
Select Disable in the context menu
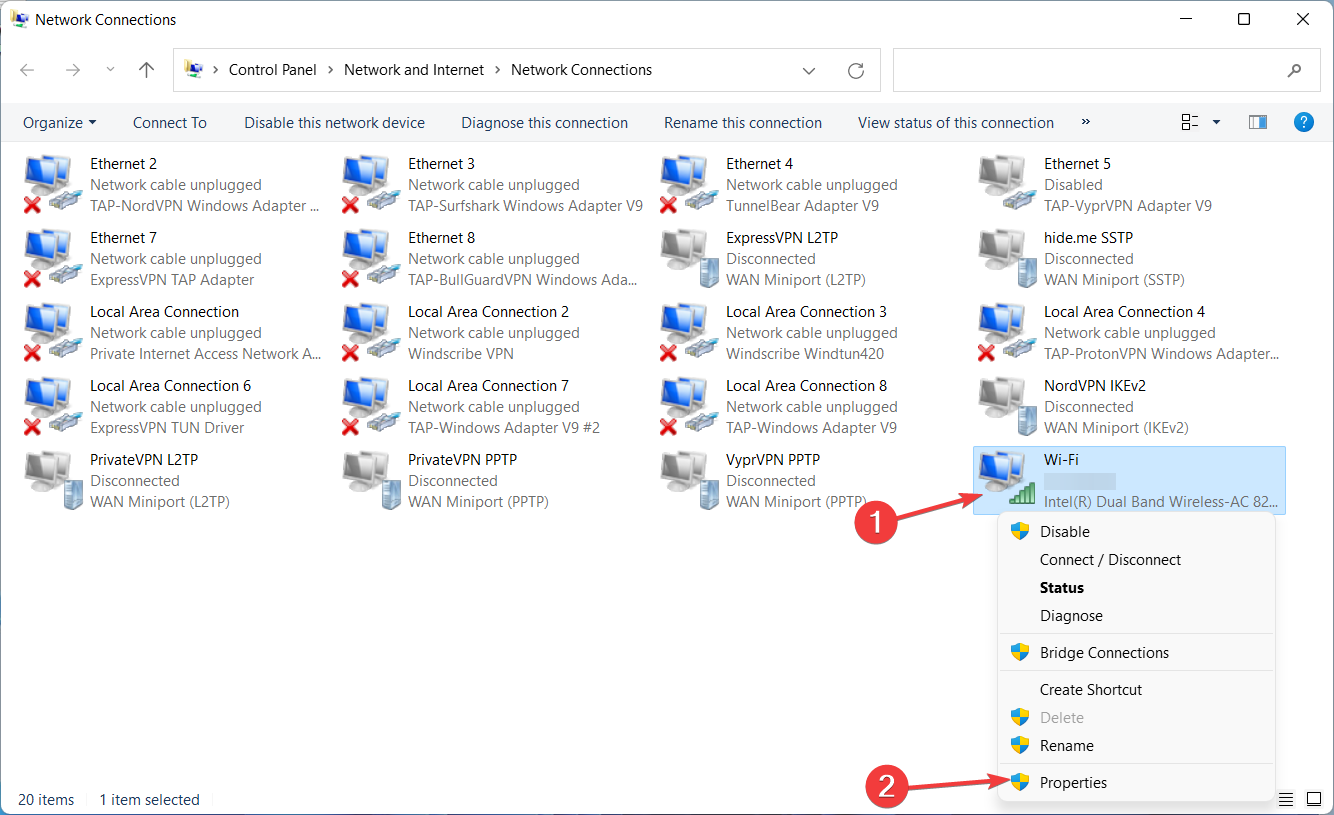pos(1064,532)
